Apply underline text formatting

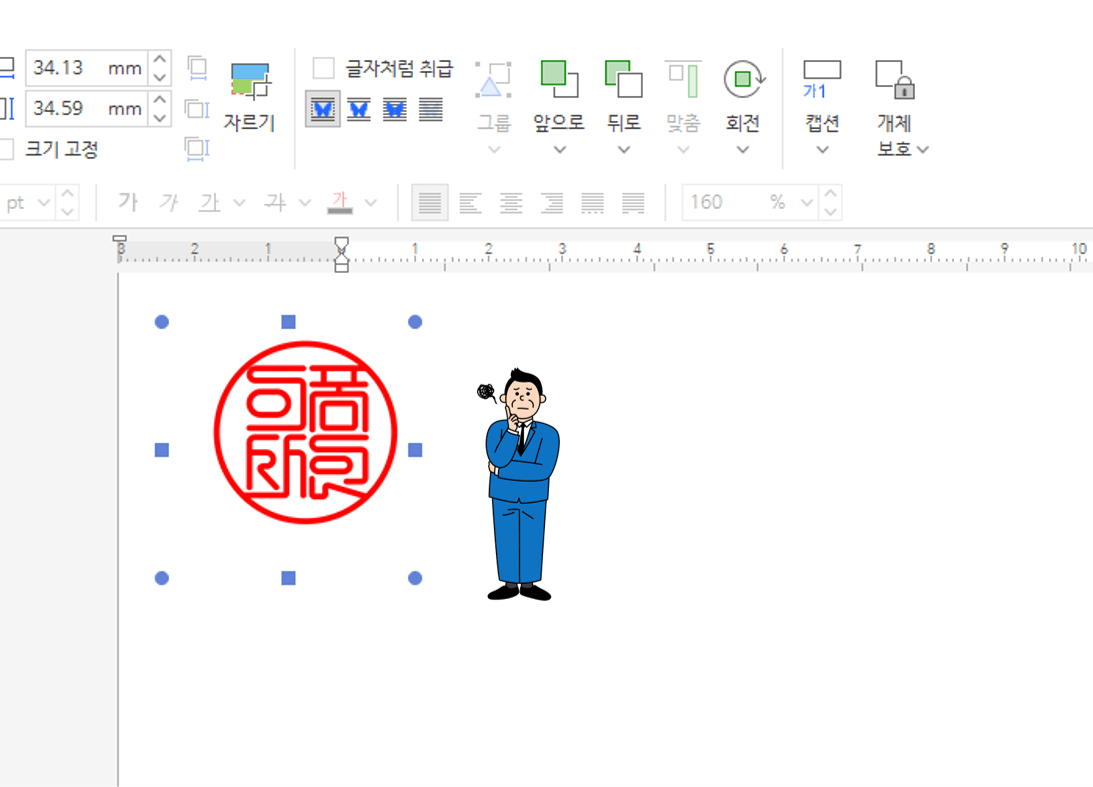pyautogui.click(x=210, y=202)
